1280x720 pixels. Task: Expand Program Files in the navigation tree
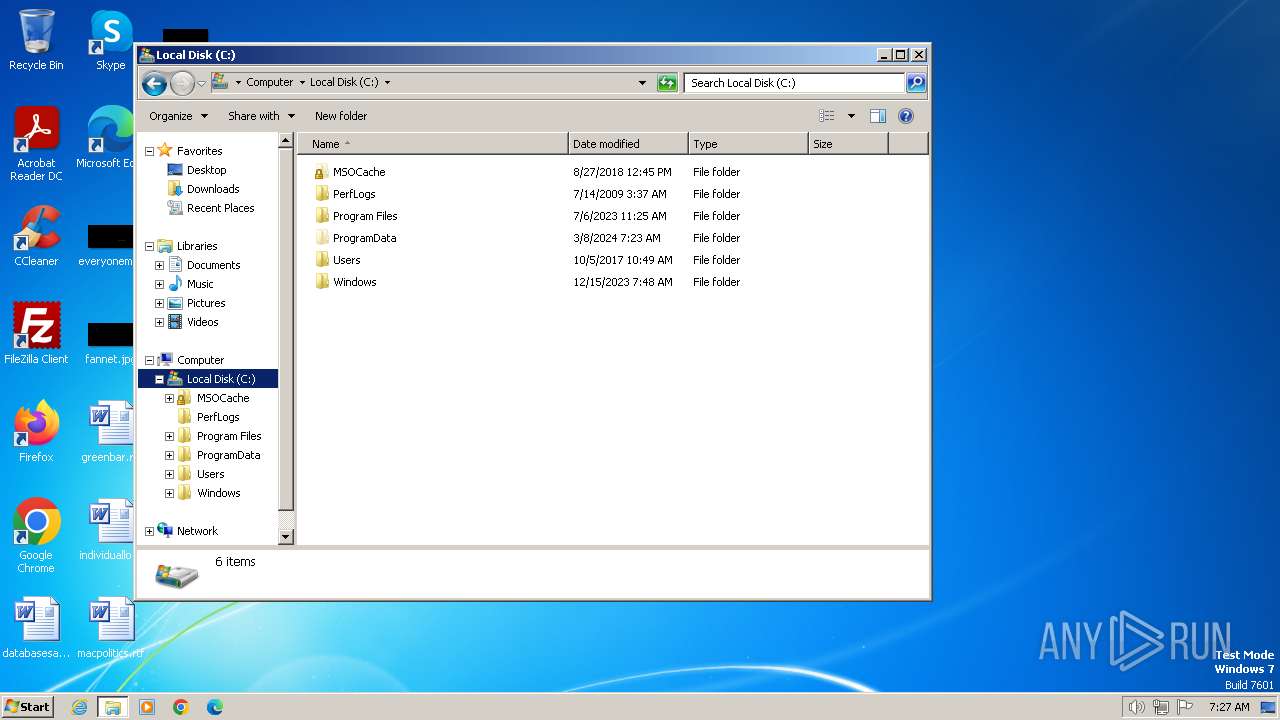click(x=169, y=436)
